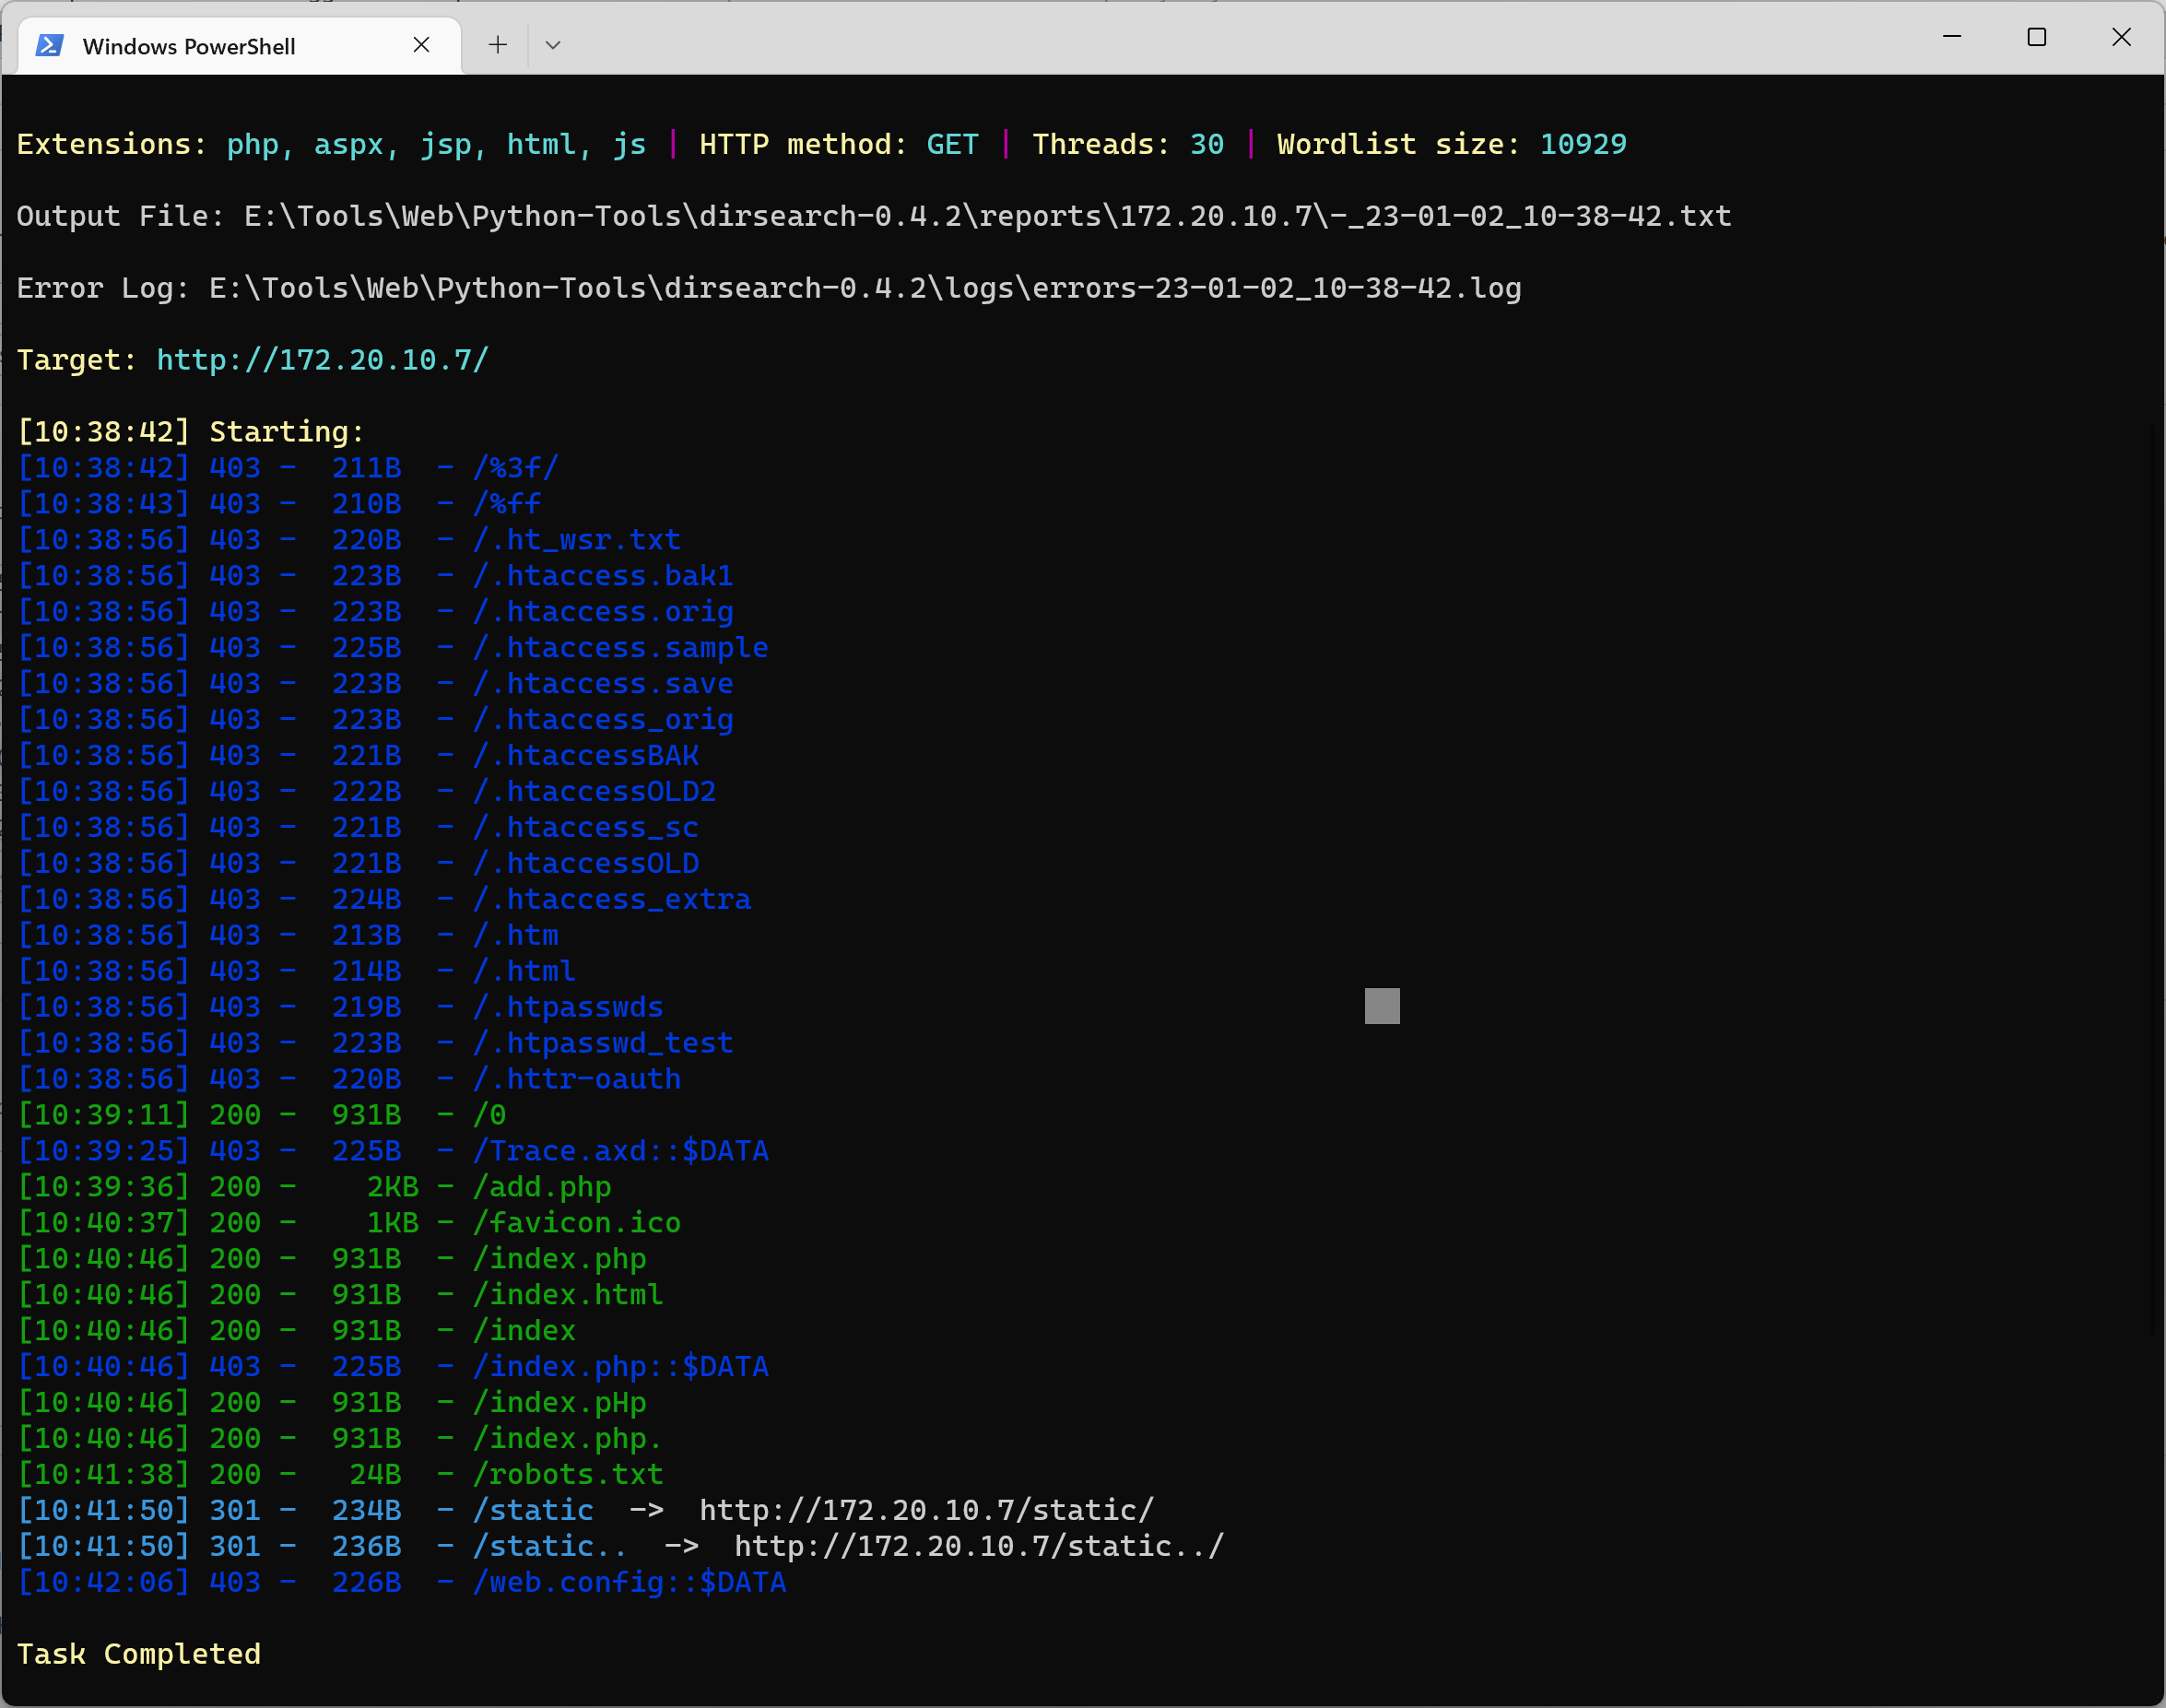This screenshot has width=2166, height=1708.
Task: Click the PowerShell icon in the tab
Action: pos(50,46)
